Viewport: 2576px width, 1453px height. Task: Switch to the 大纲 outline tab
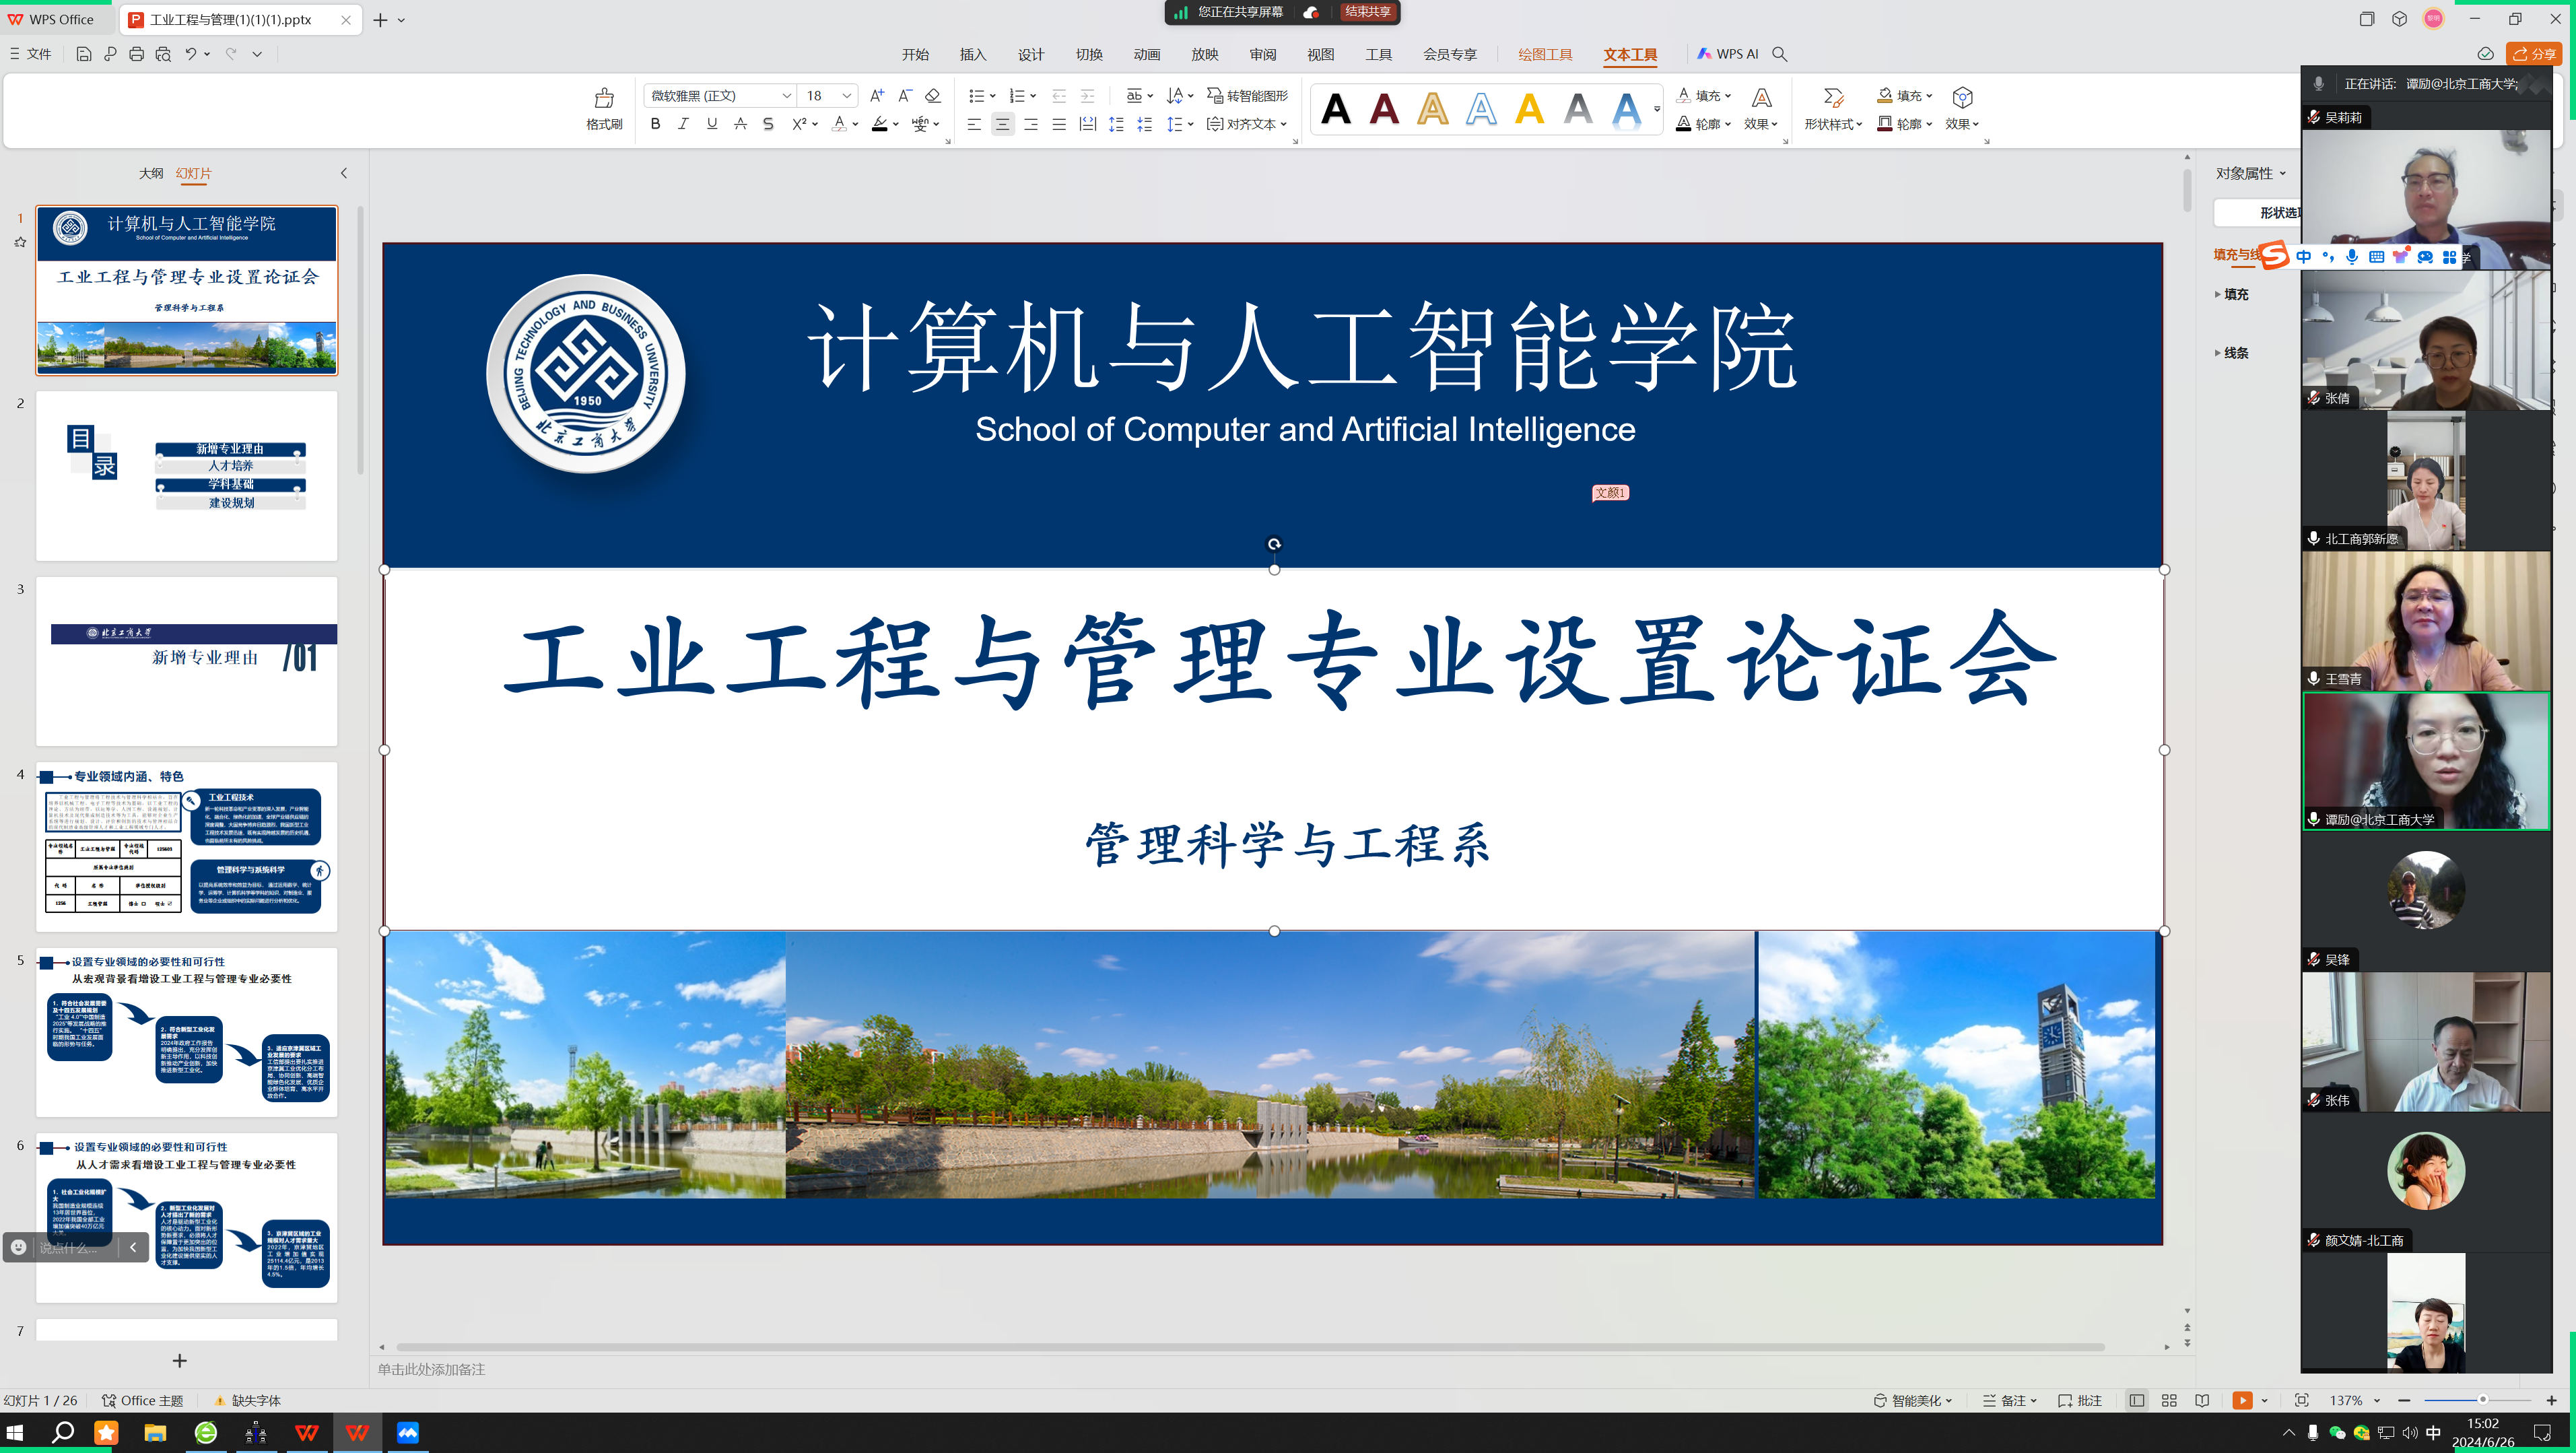coord(151,173)
